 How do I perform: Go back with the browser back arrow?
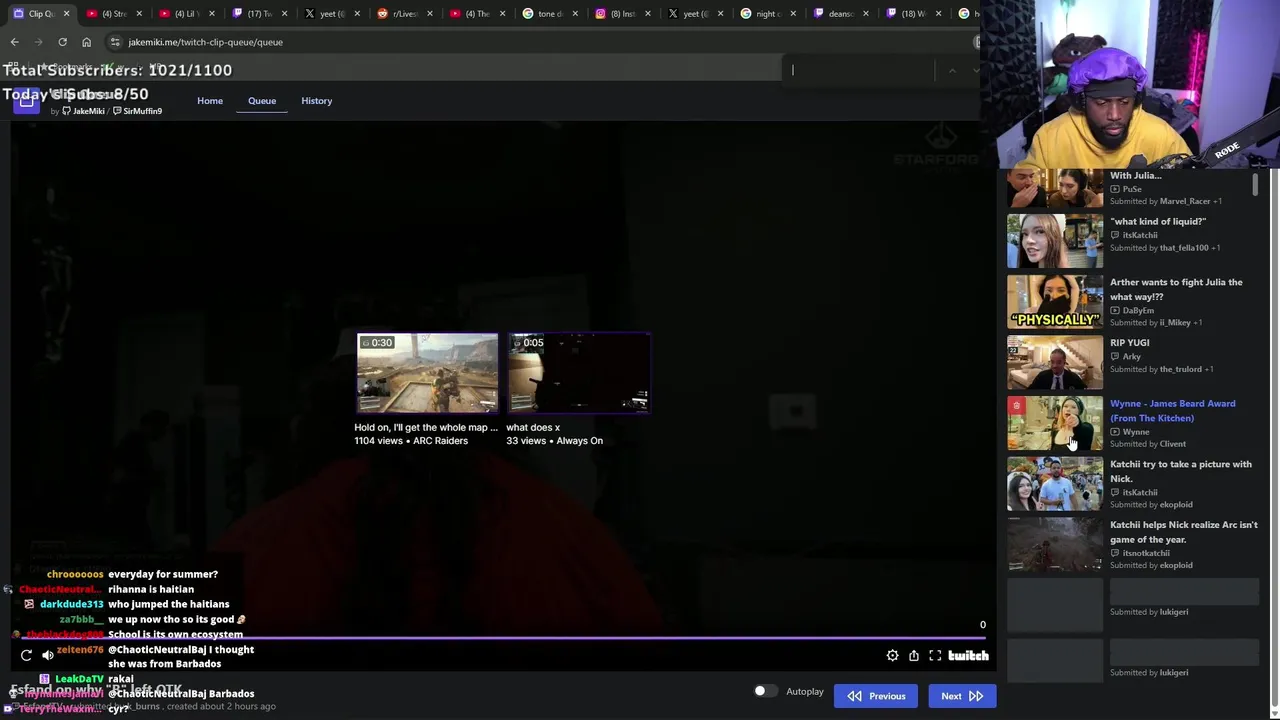pos(14,42)
